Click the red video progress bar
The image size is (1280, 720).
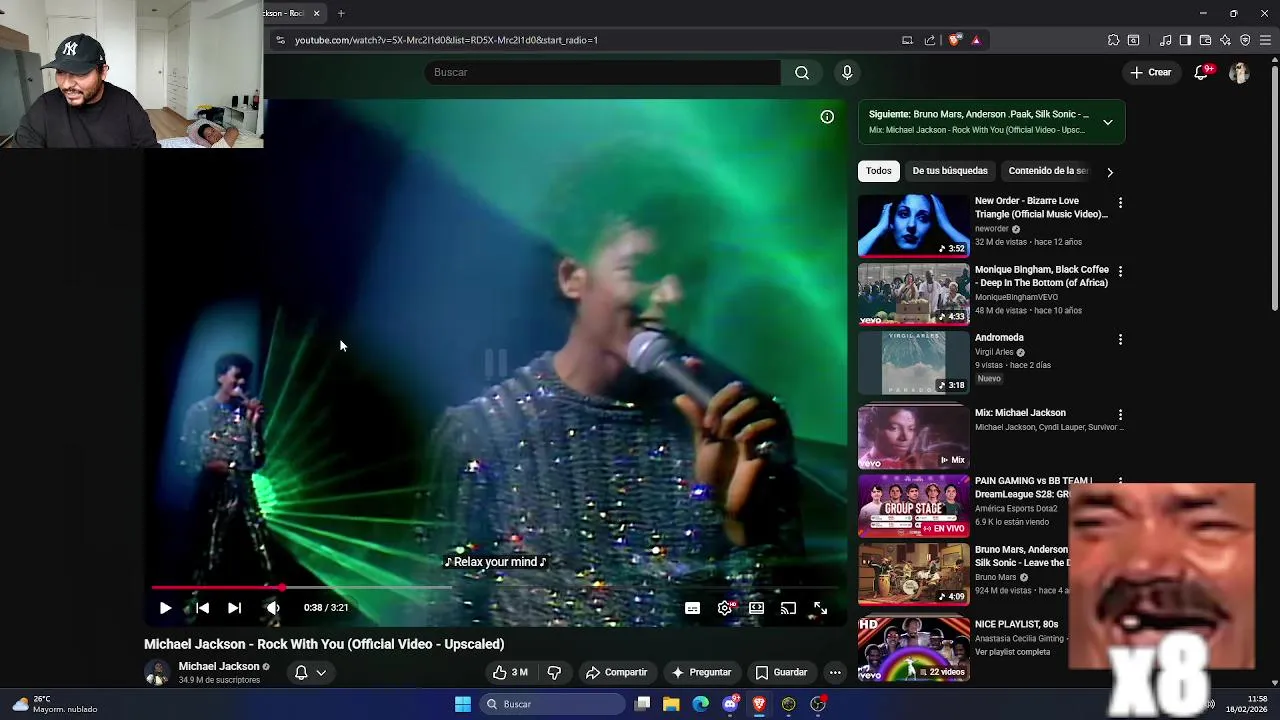[x=495, y=588]
